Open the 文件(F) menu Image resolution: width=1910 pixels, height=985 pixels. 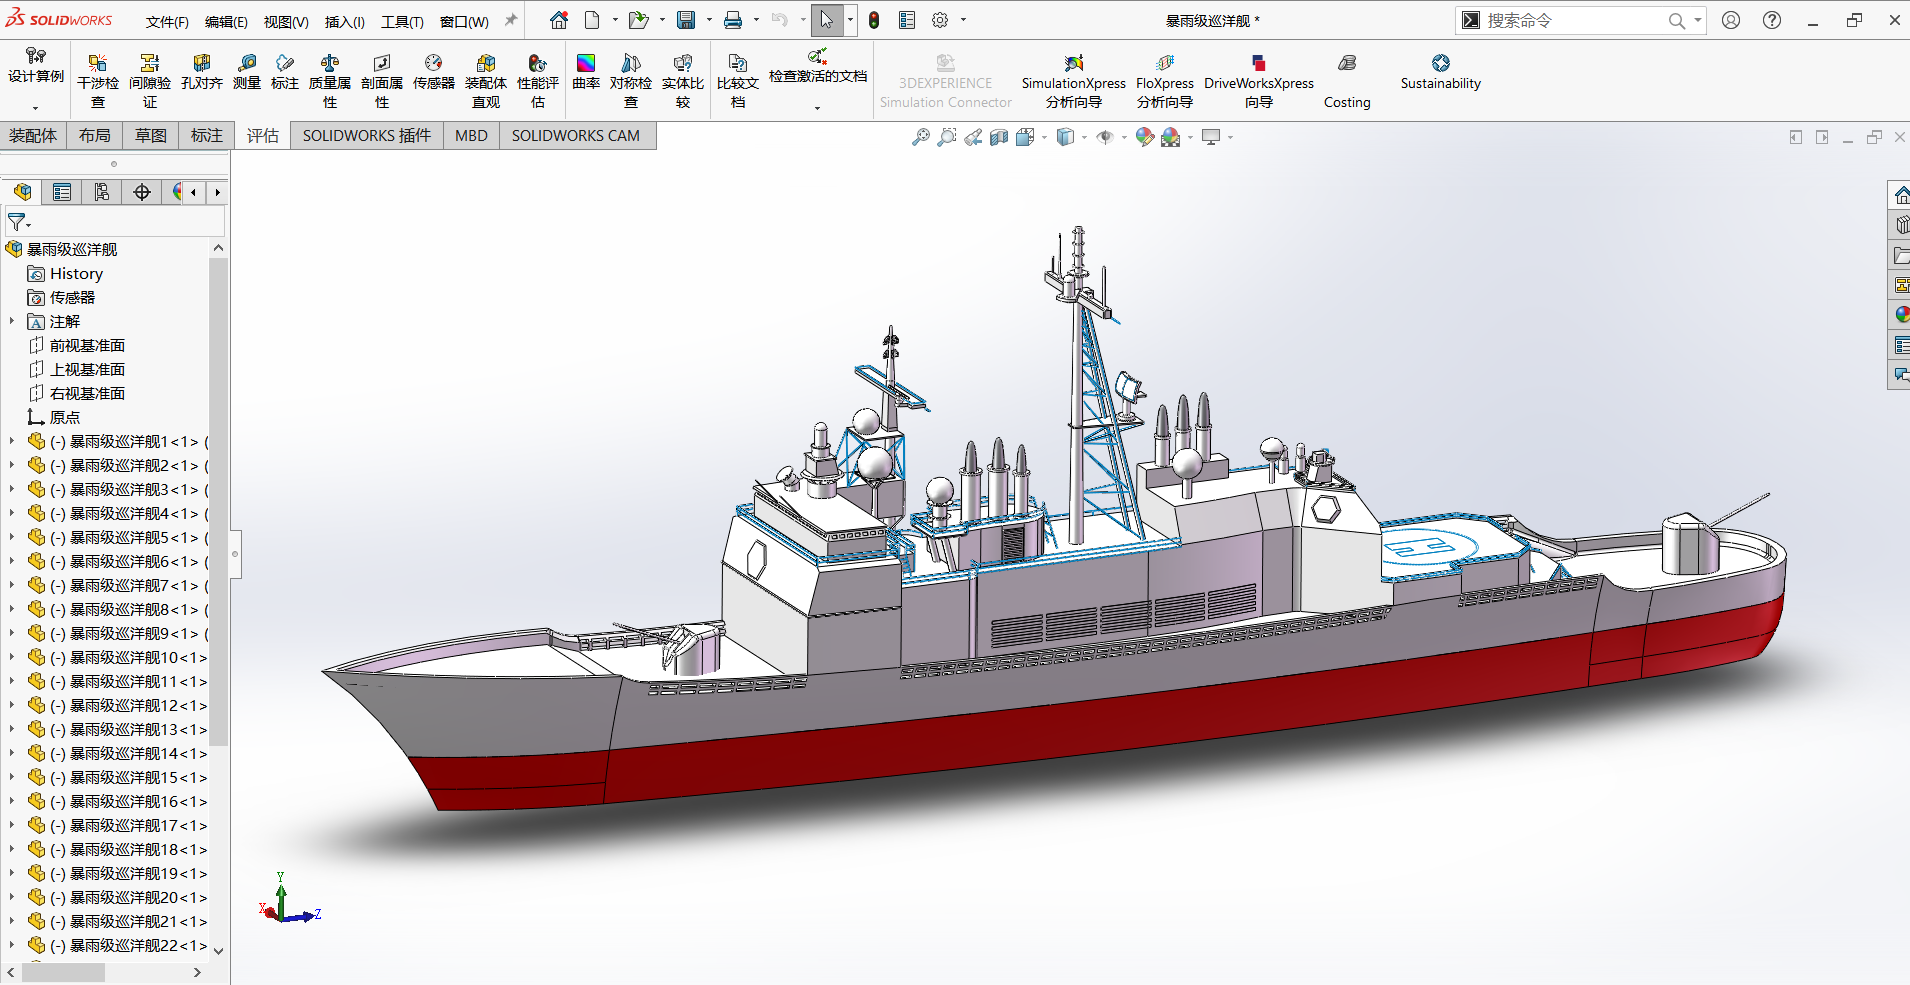point(167,21)
